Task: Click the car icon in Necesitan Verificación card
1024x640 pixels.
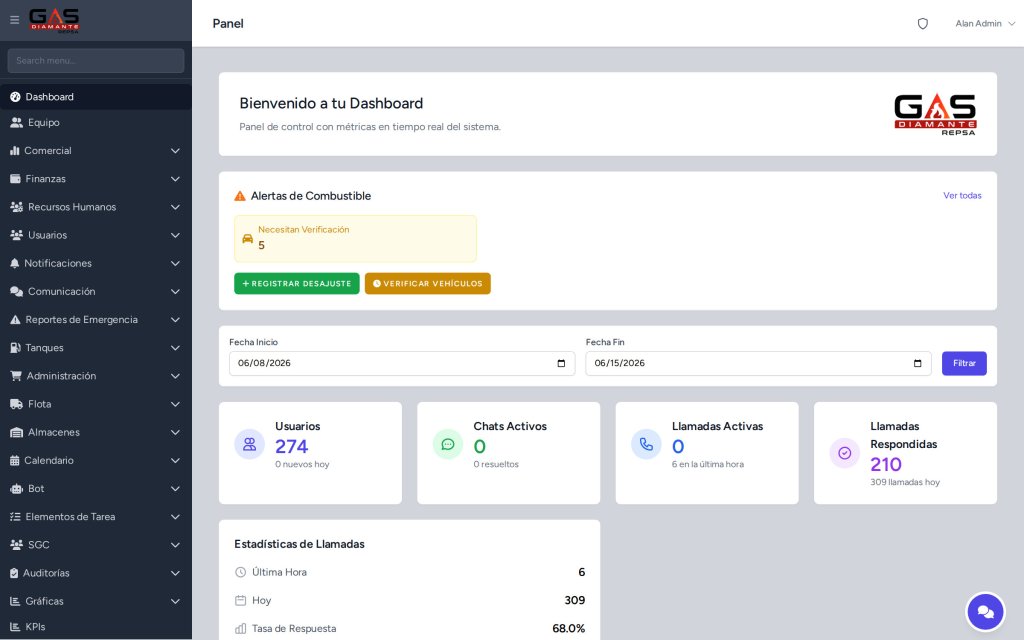Action: click(x=248, y=239)
